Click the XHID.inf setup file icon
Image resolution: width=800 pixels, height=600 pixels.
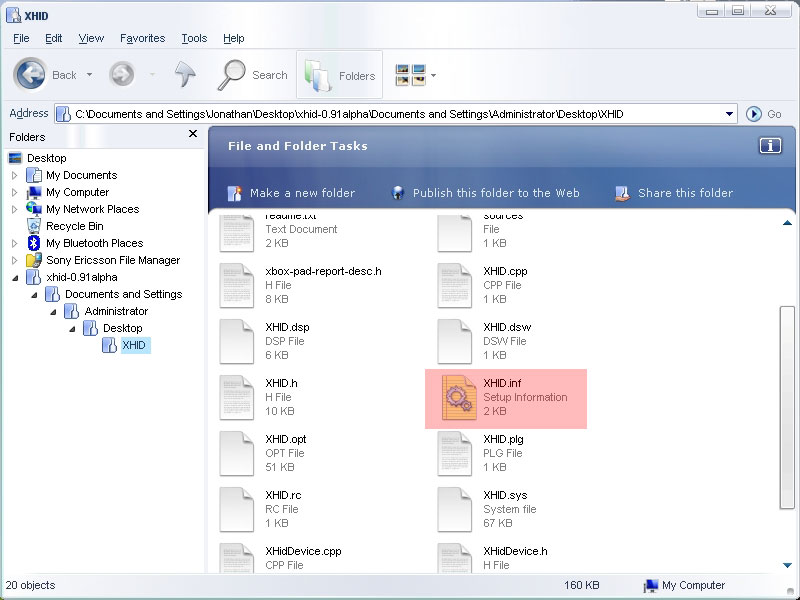click(455, 398)
